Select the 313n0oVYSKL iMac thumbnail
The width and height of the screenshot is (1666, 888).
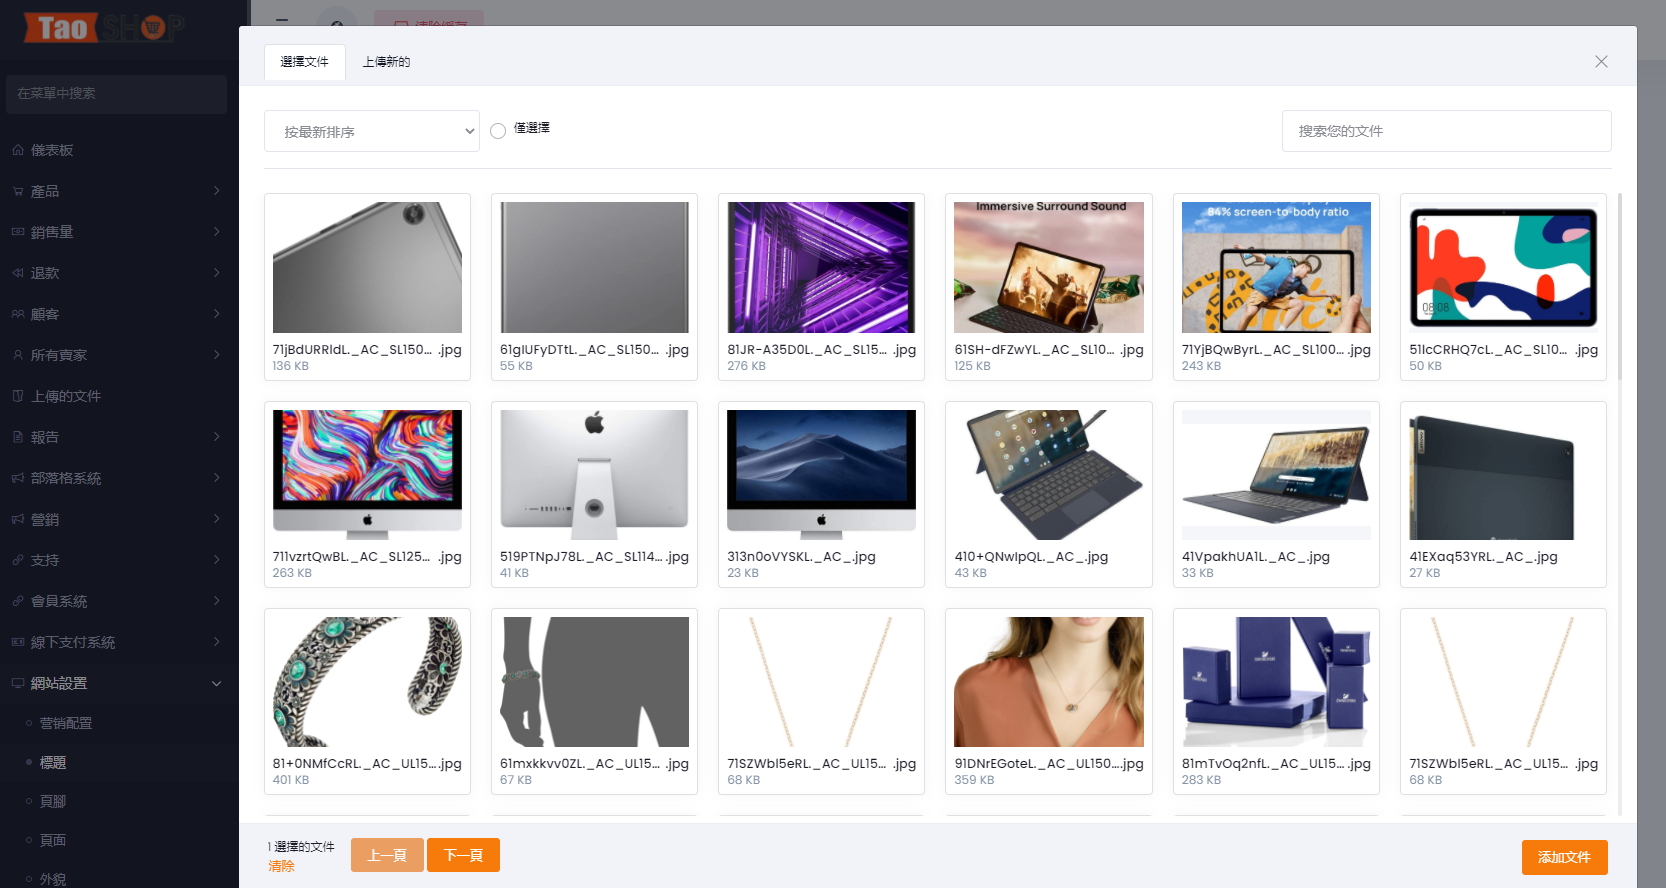[x=821, y=475]
